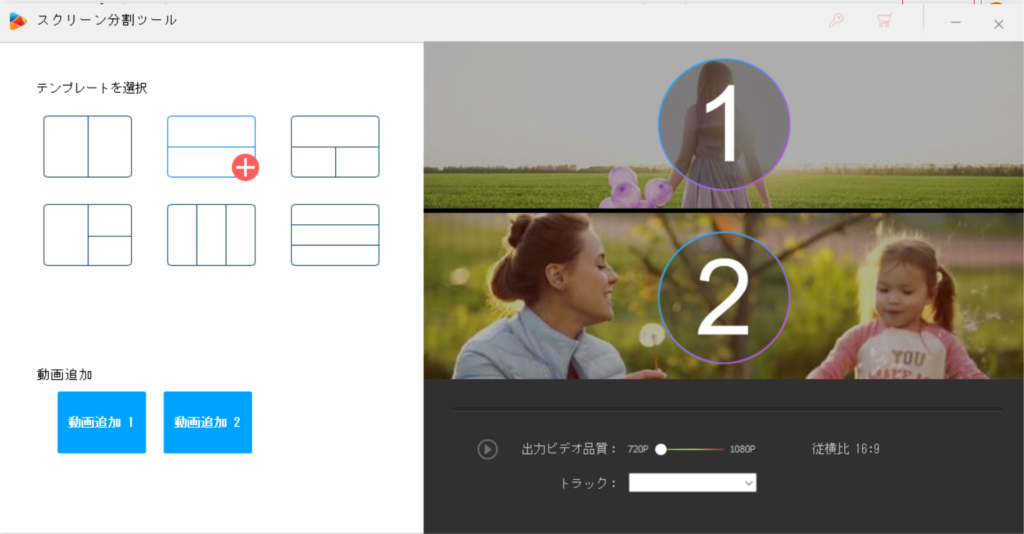The image size is (1024, 534).
Task: Click the 1080P end of quality slider
Action: pos(723,449)
